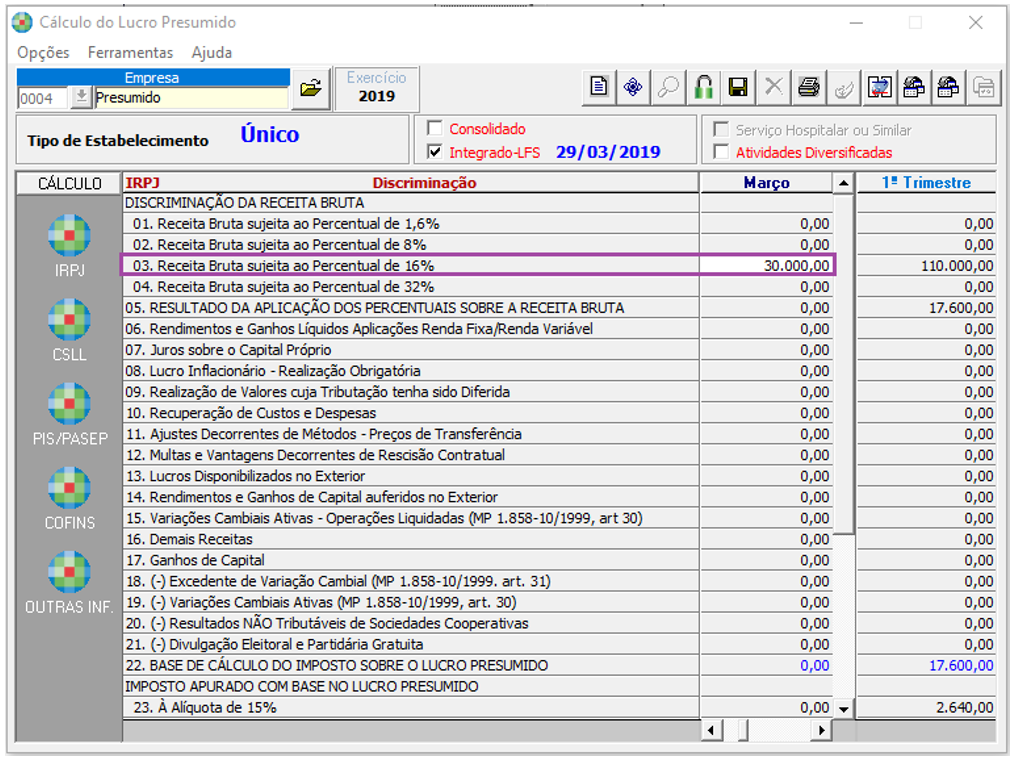This screenshot has width=1015, height=760.
Task: Click the first calendar gear icon
Action: point(913,87)
